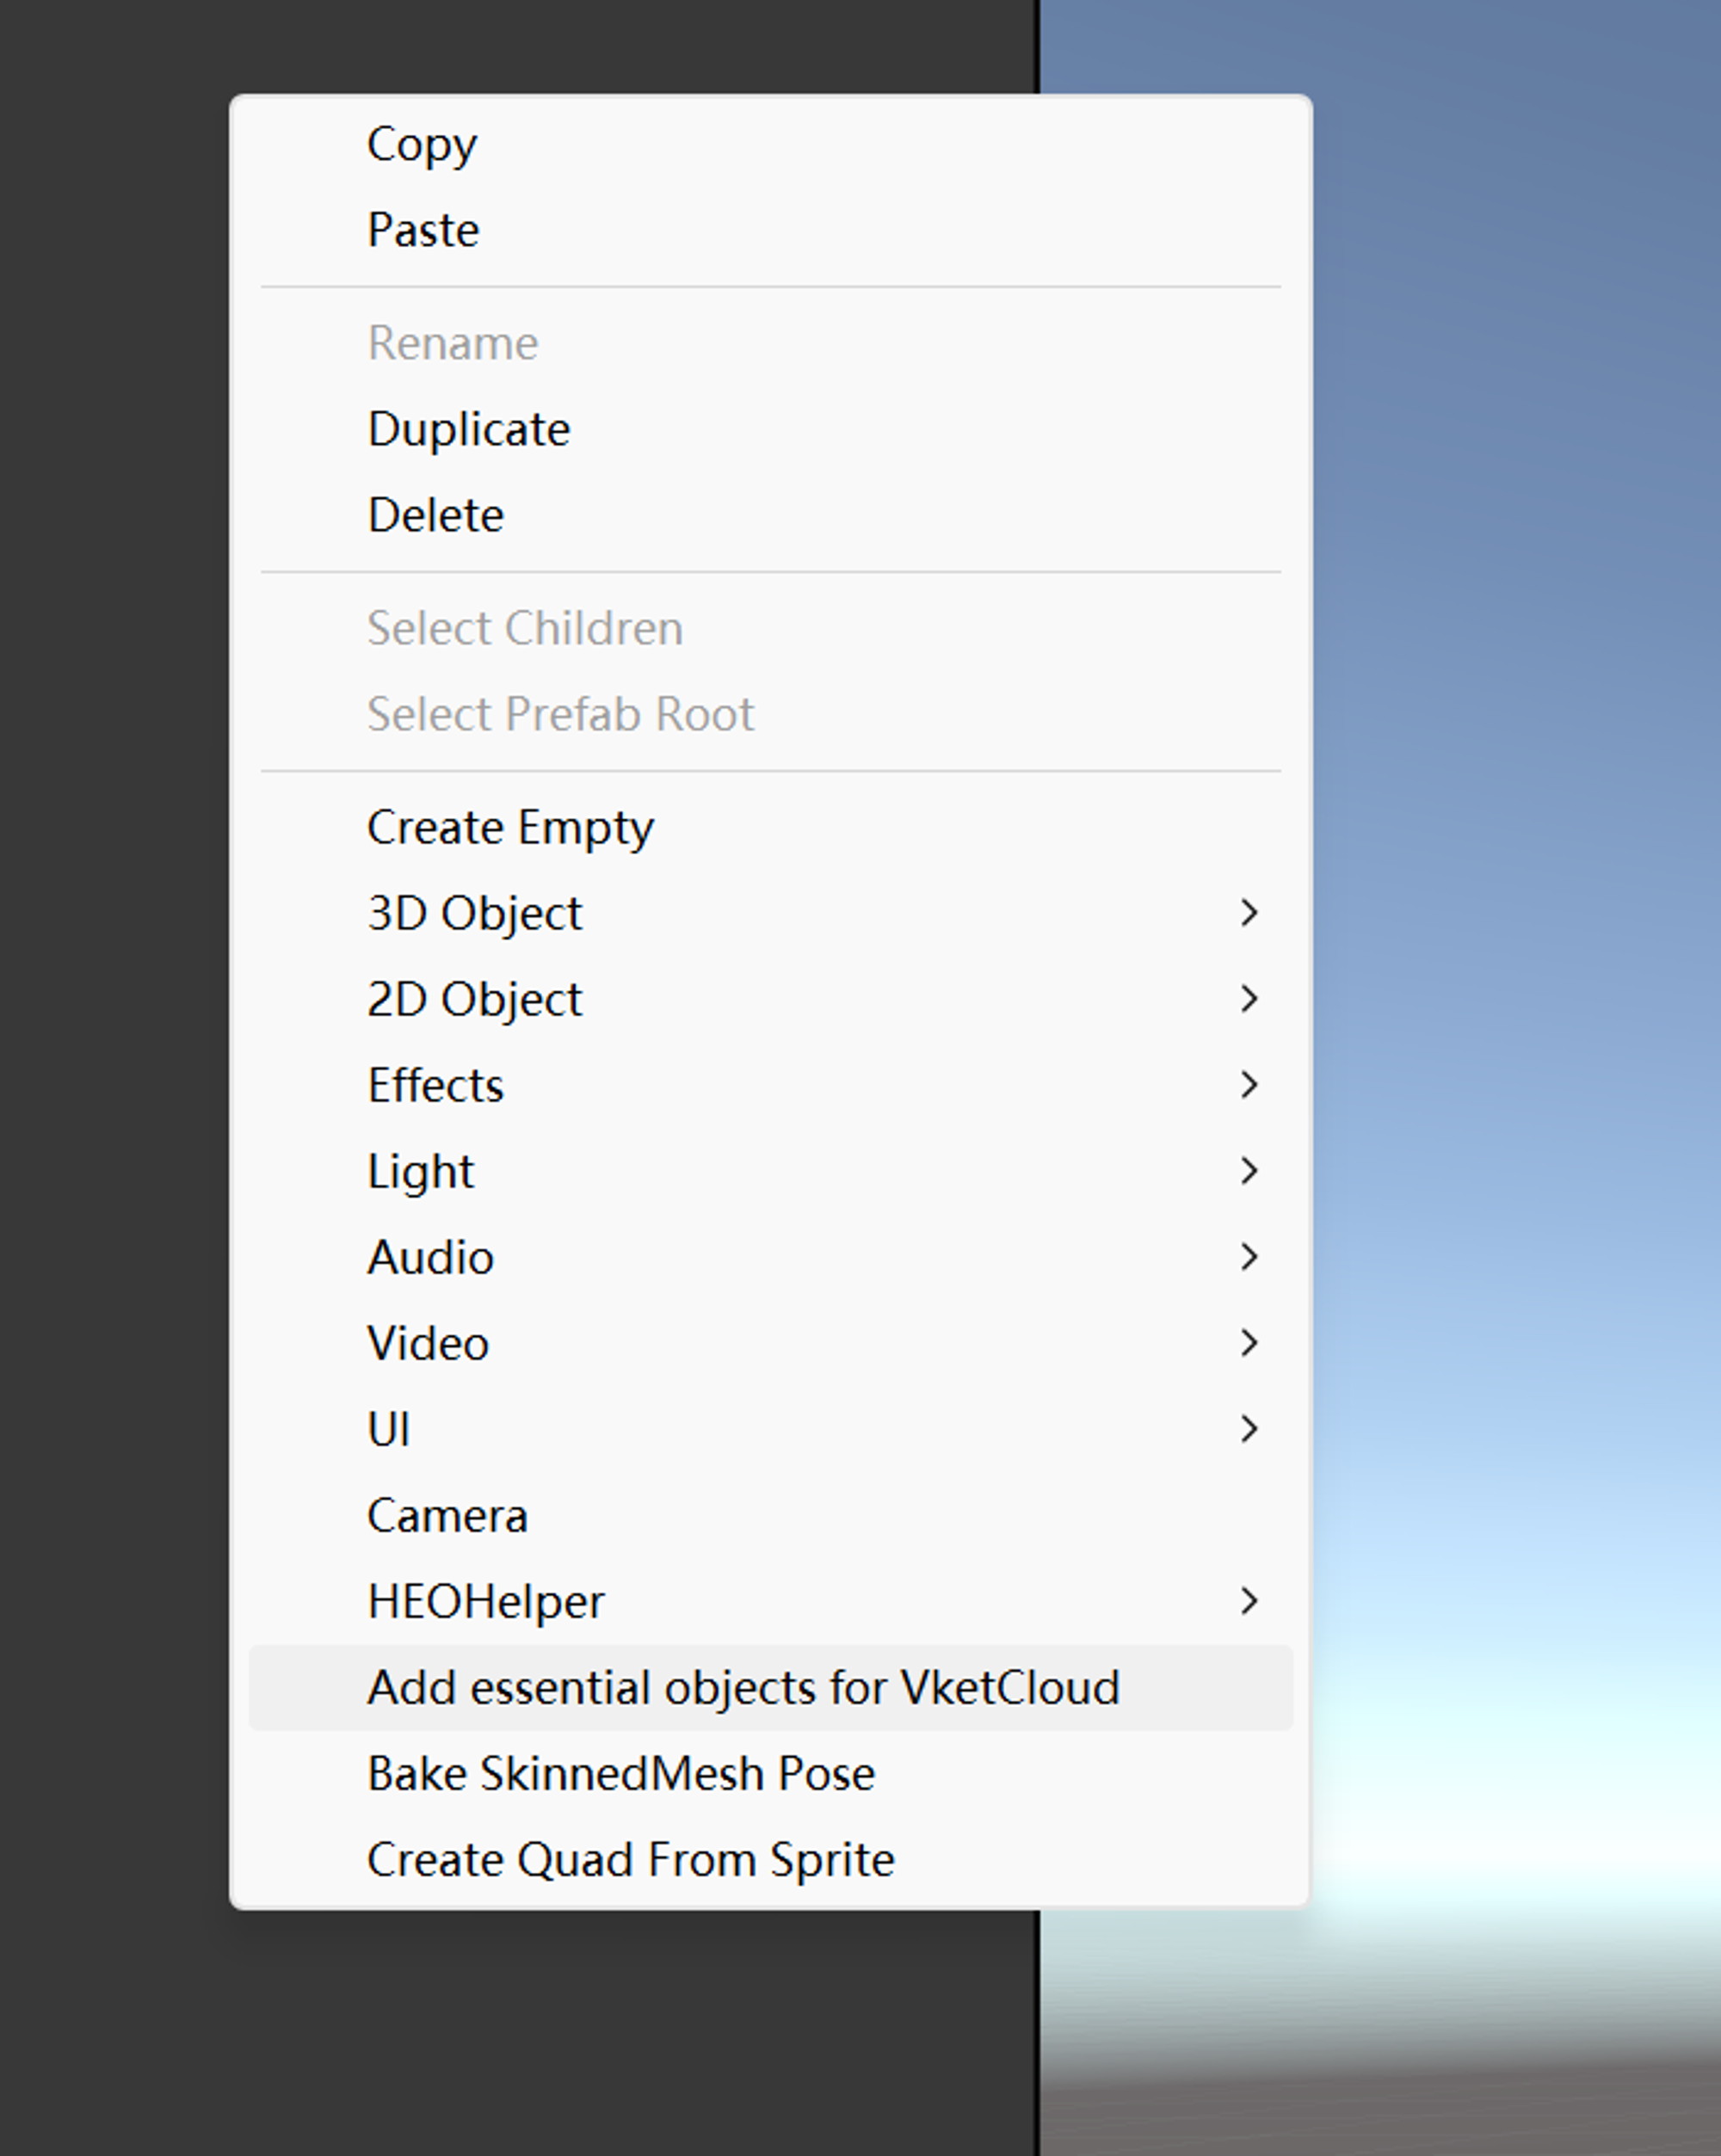Expand the HEOHelper chevron arrow
This screenshot has width=1721, height=2156.
tap(1248, 1601)
